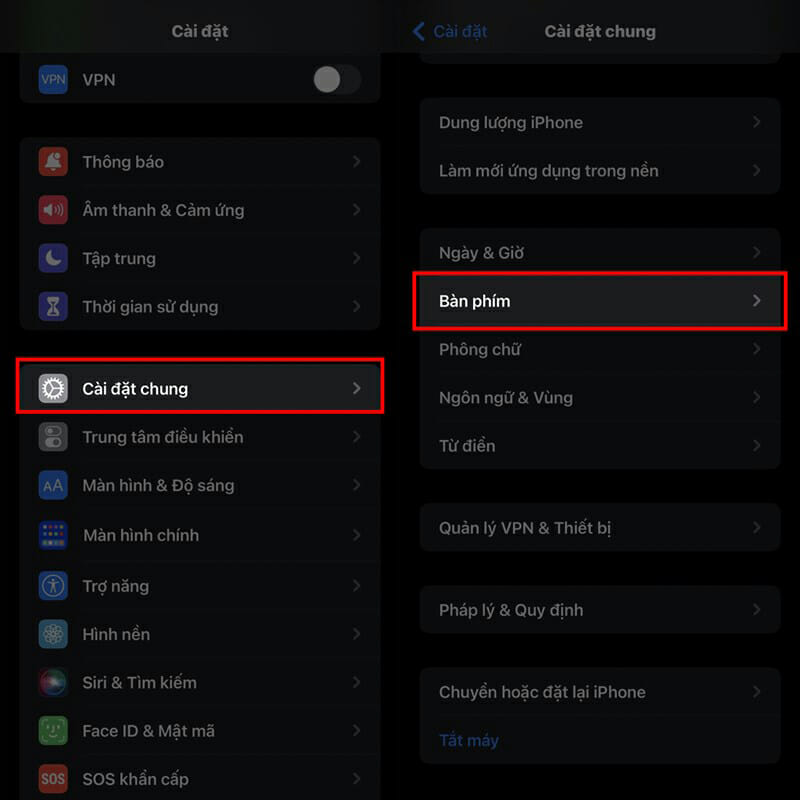Image resolution: width=800 pixels, height=800 pixels.
Task: Tap the Trung tâm điều khiển icon
Action: click(53, 437)
